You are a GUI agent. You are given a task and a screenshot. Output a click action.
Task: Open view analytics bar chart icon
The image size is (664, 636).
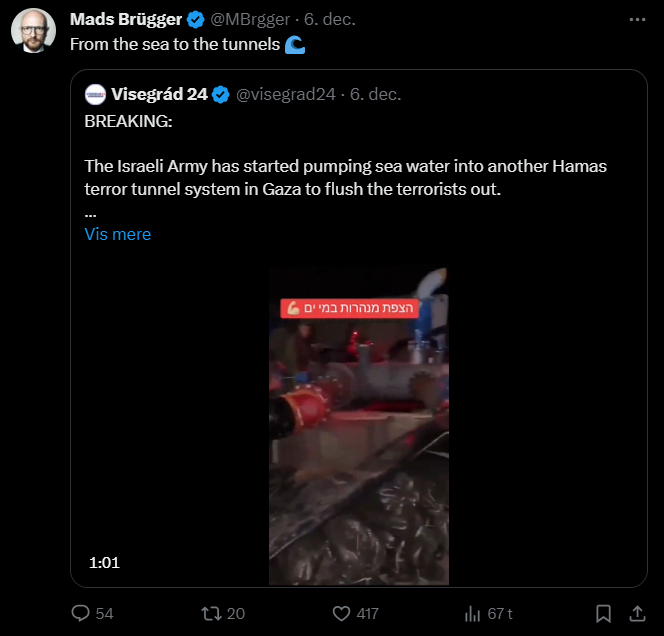[473, 613]
